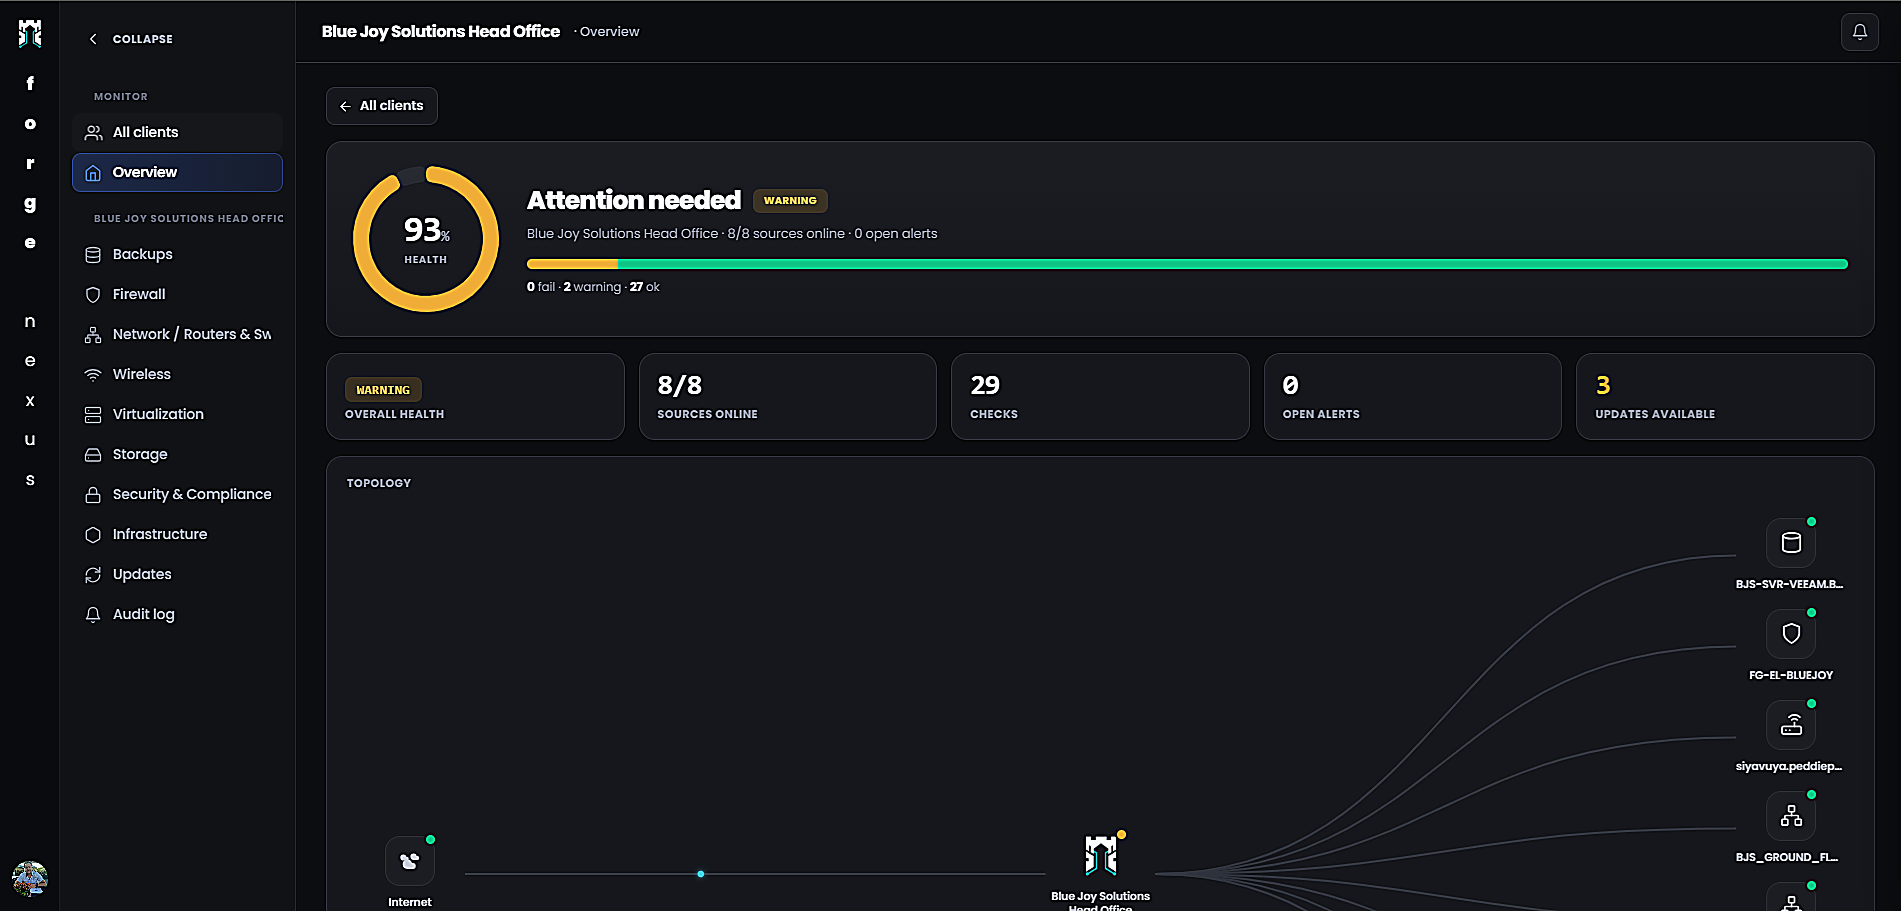This screenshot has width=1901, height=911.
Task: Click the 'Overview' breadcrumb in the header
Action: point(609,32)
